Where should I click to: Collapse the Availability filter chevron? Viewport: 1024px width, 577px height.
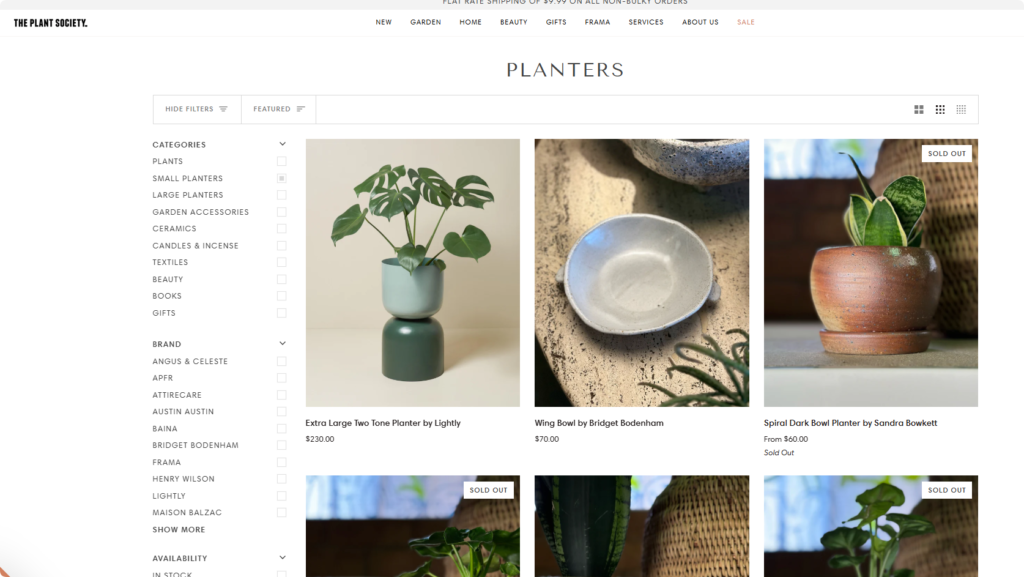pos(282,557)
